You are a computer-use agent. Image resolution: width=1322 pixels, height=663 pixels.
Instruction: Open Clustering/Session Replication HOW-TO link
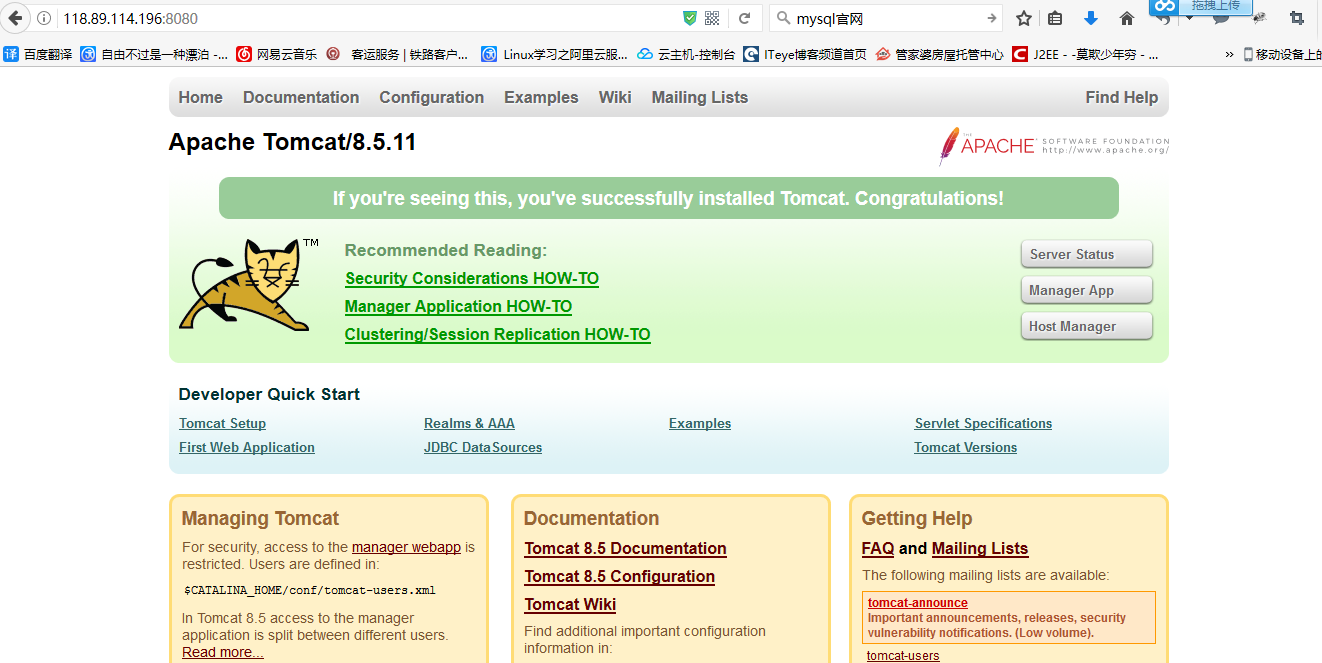(498, 334)
